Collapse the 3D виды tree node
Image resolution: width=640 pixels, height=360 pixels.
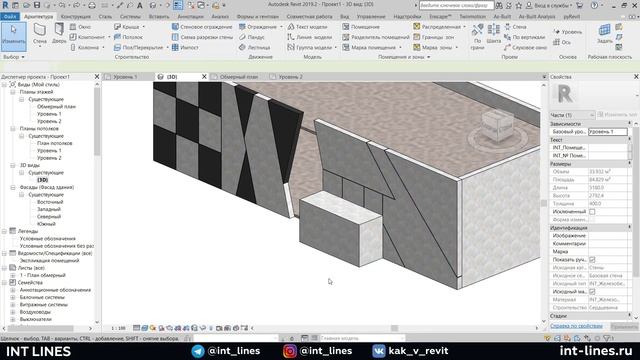click(x=13, y=165)
